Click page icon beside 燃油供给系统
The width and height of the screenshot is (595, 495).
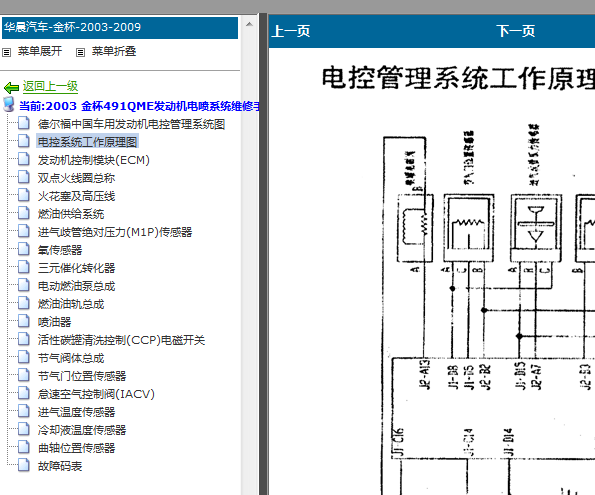(x=24, y=213)
